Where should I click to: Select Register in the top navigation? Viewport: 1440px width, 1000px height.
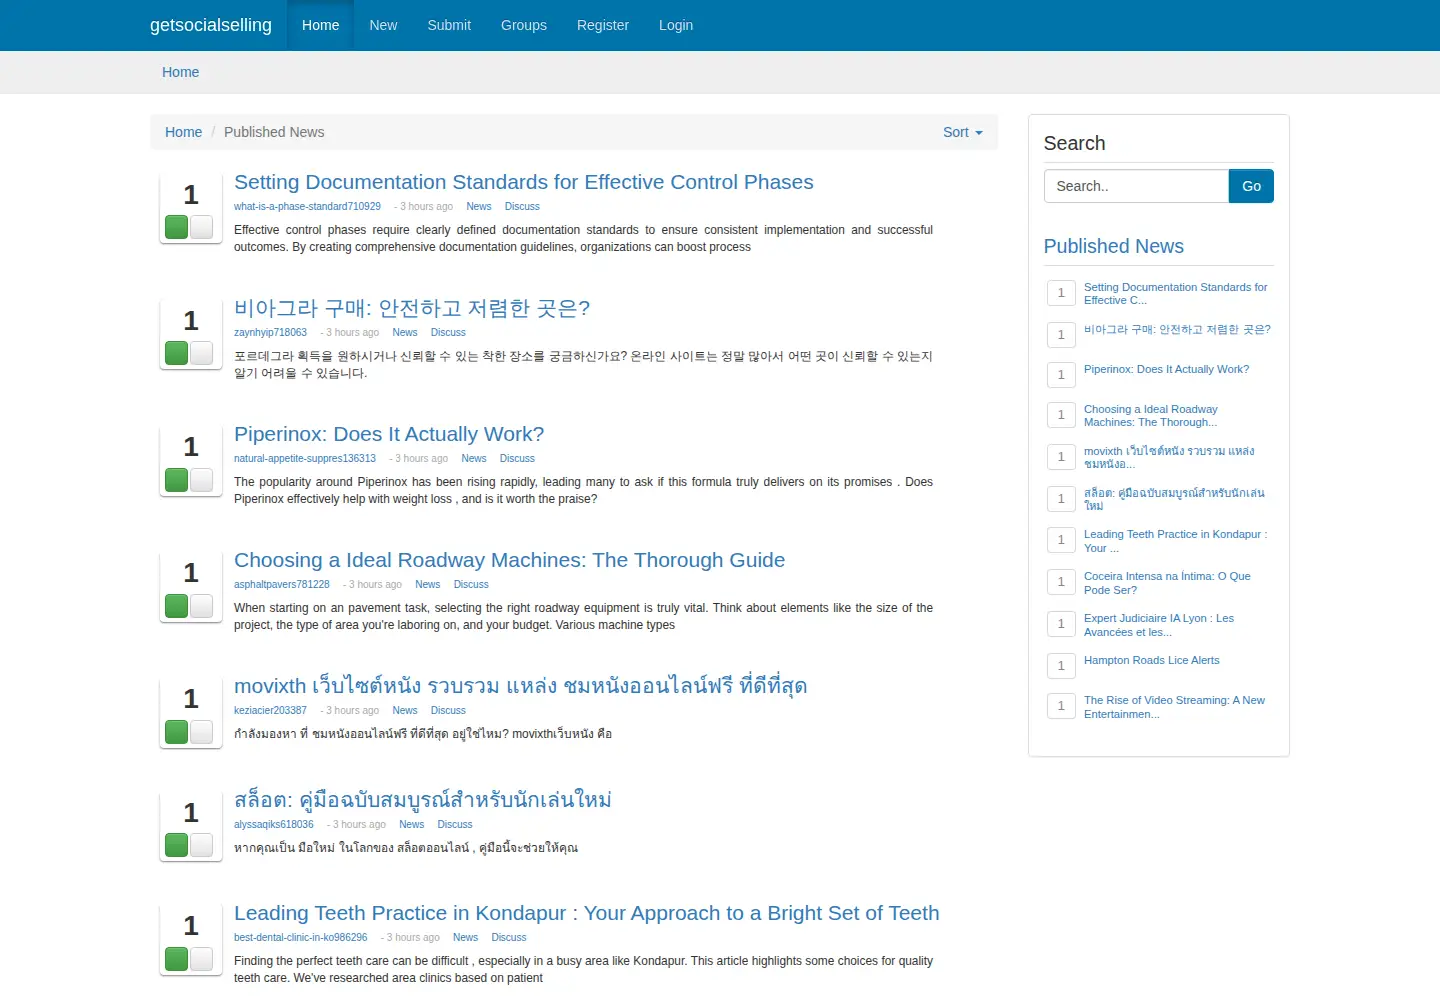point(603,25)
